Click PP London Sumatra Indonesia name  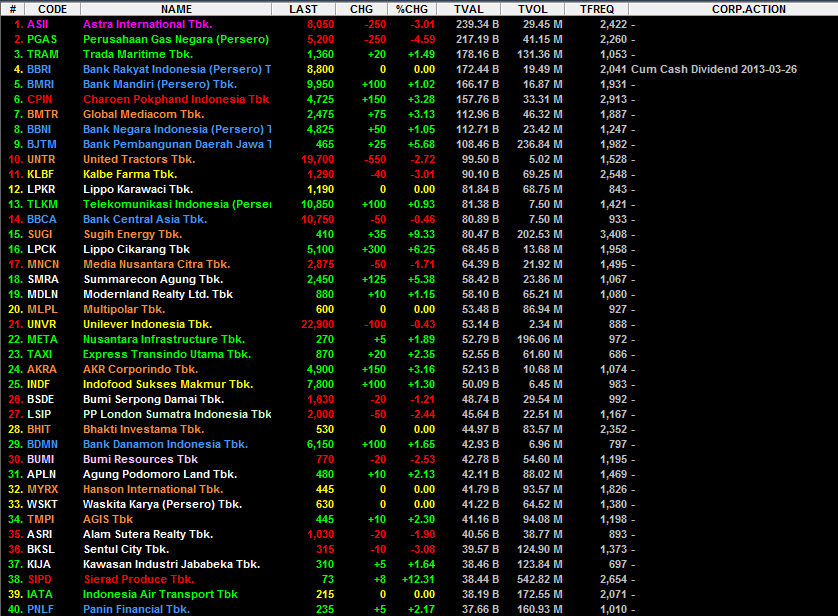177,414
